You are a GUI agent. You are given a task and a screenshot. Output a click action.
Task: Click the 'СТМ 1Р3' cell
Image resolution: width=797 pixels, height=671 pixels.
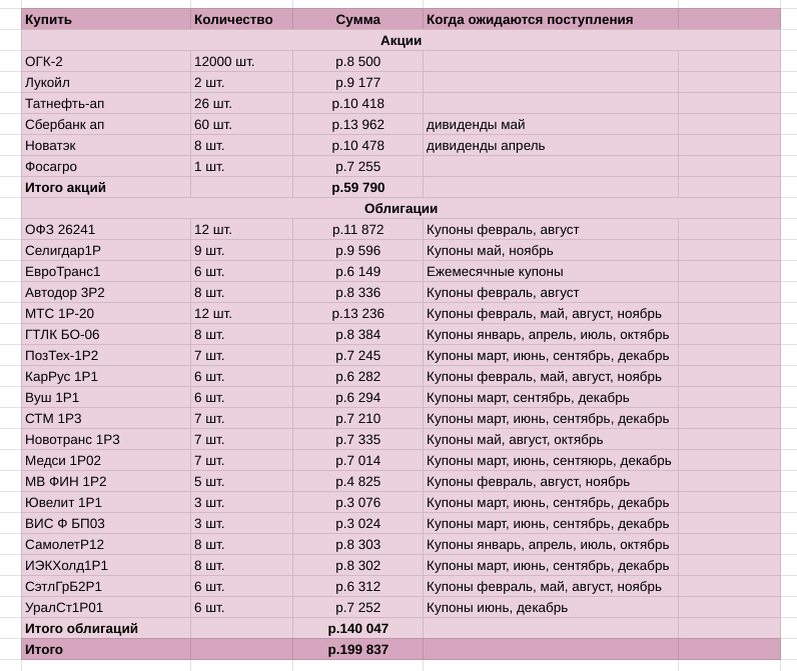pyautogui.click(x=106, y=419)
